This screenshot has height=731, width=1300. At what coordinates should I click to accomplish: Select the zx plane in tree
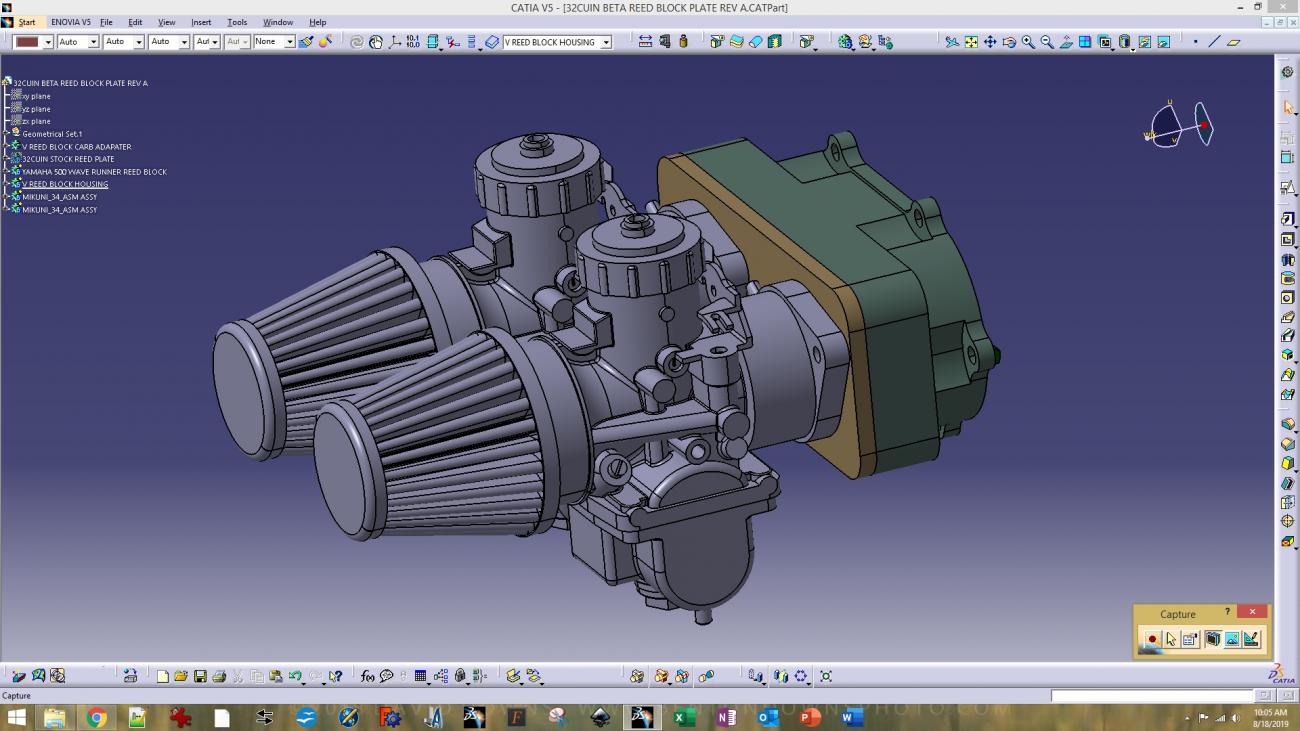[36, 121]
